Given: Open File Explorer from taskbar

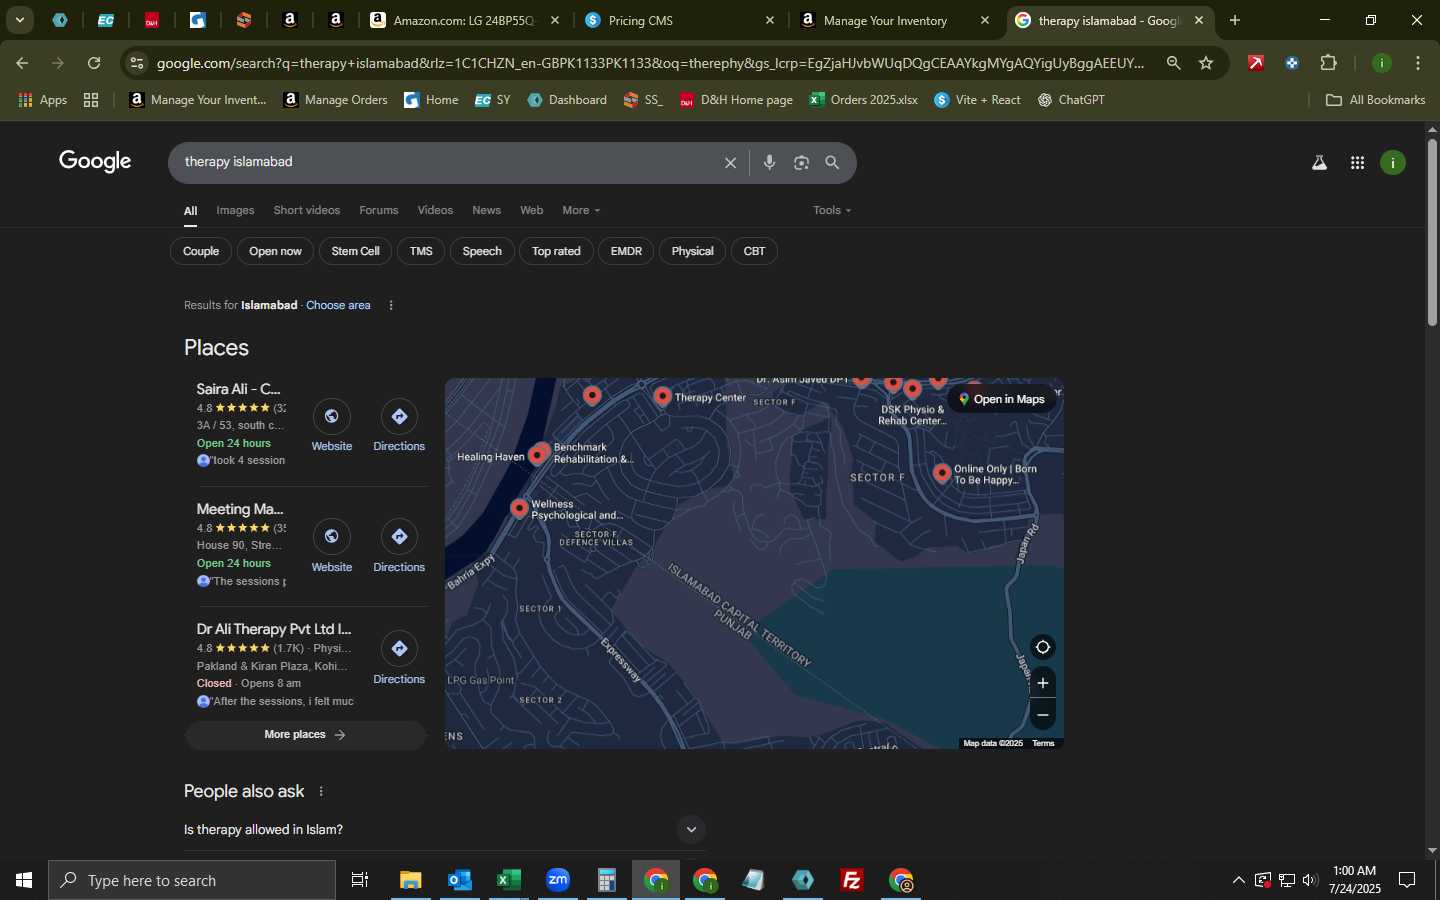Looking at the screenshot, I should [410, 880].
